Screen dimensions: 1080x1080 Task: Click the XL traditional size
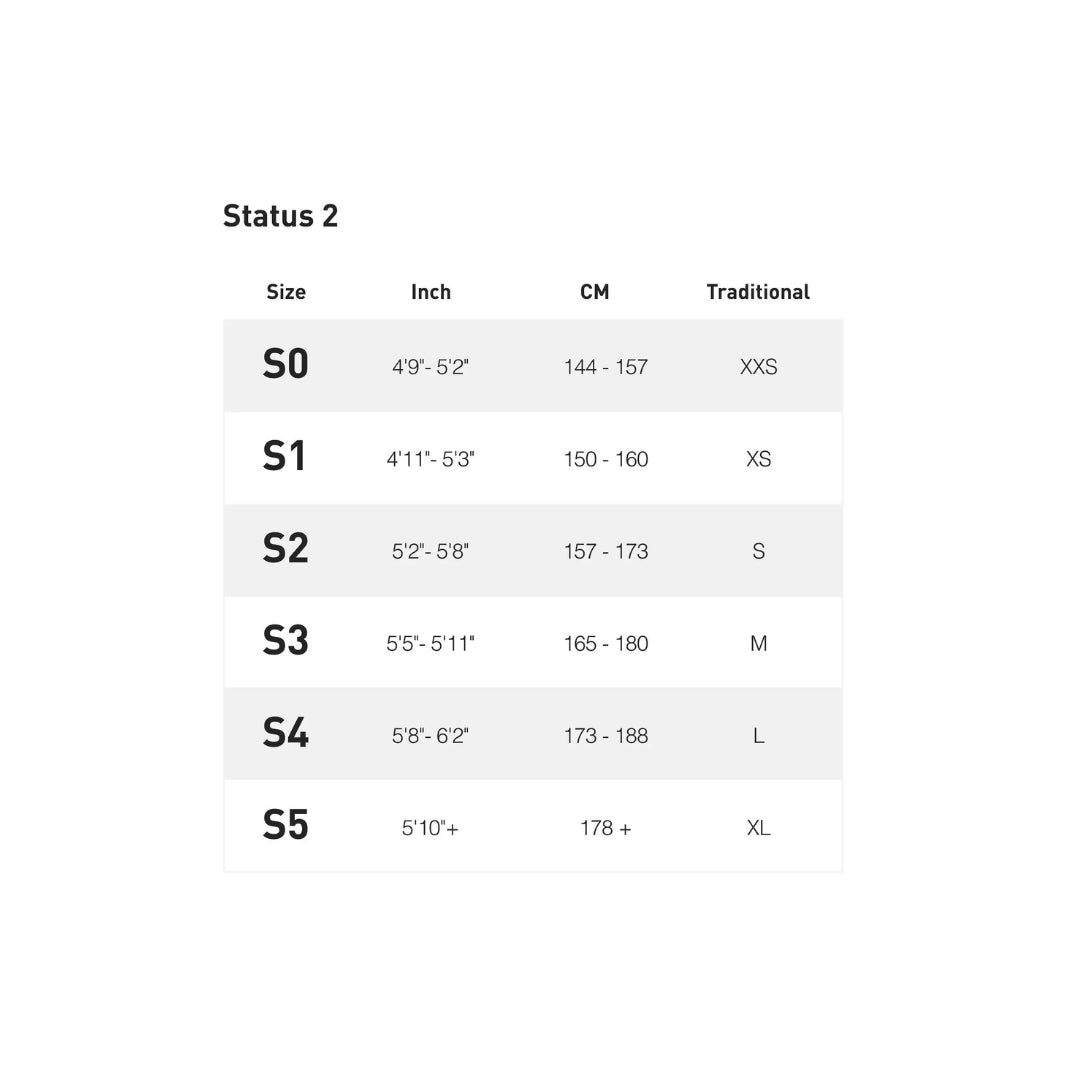758,828
